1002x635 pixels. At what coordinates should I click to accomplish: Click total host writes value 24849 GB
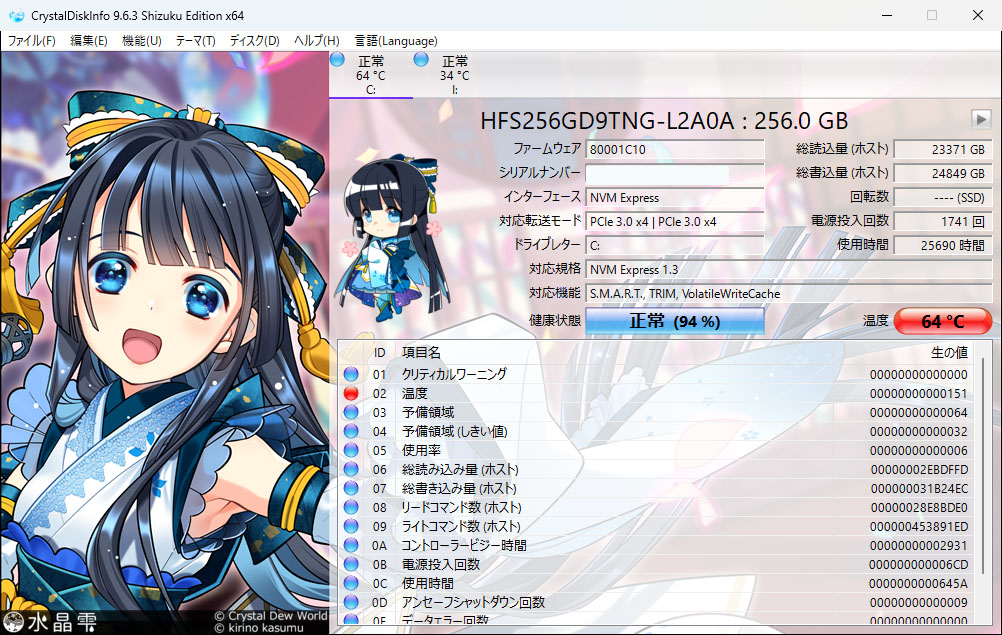[x=943, y=174]
